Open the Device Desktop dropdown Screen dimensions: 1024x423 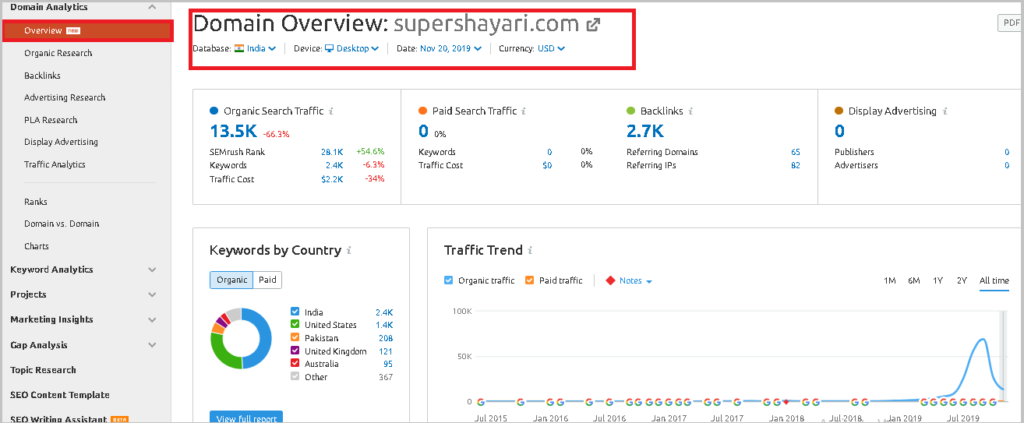352,48
